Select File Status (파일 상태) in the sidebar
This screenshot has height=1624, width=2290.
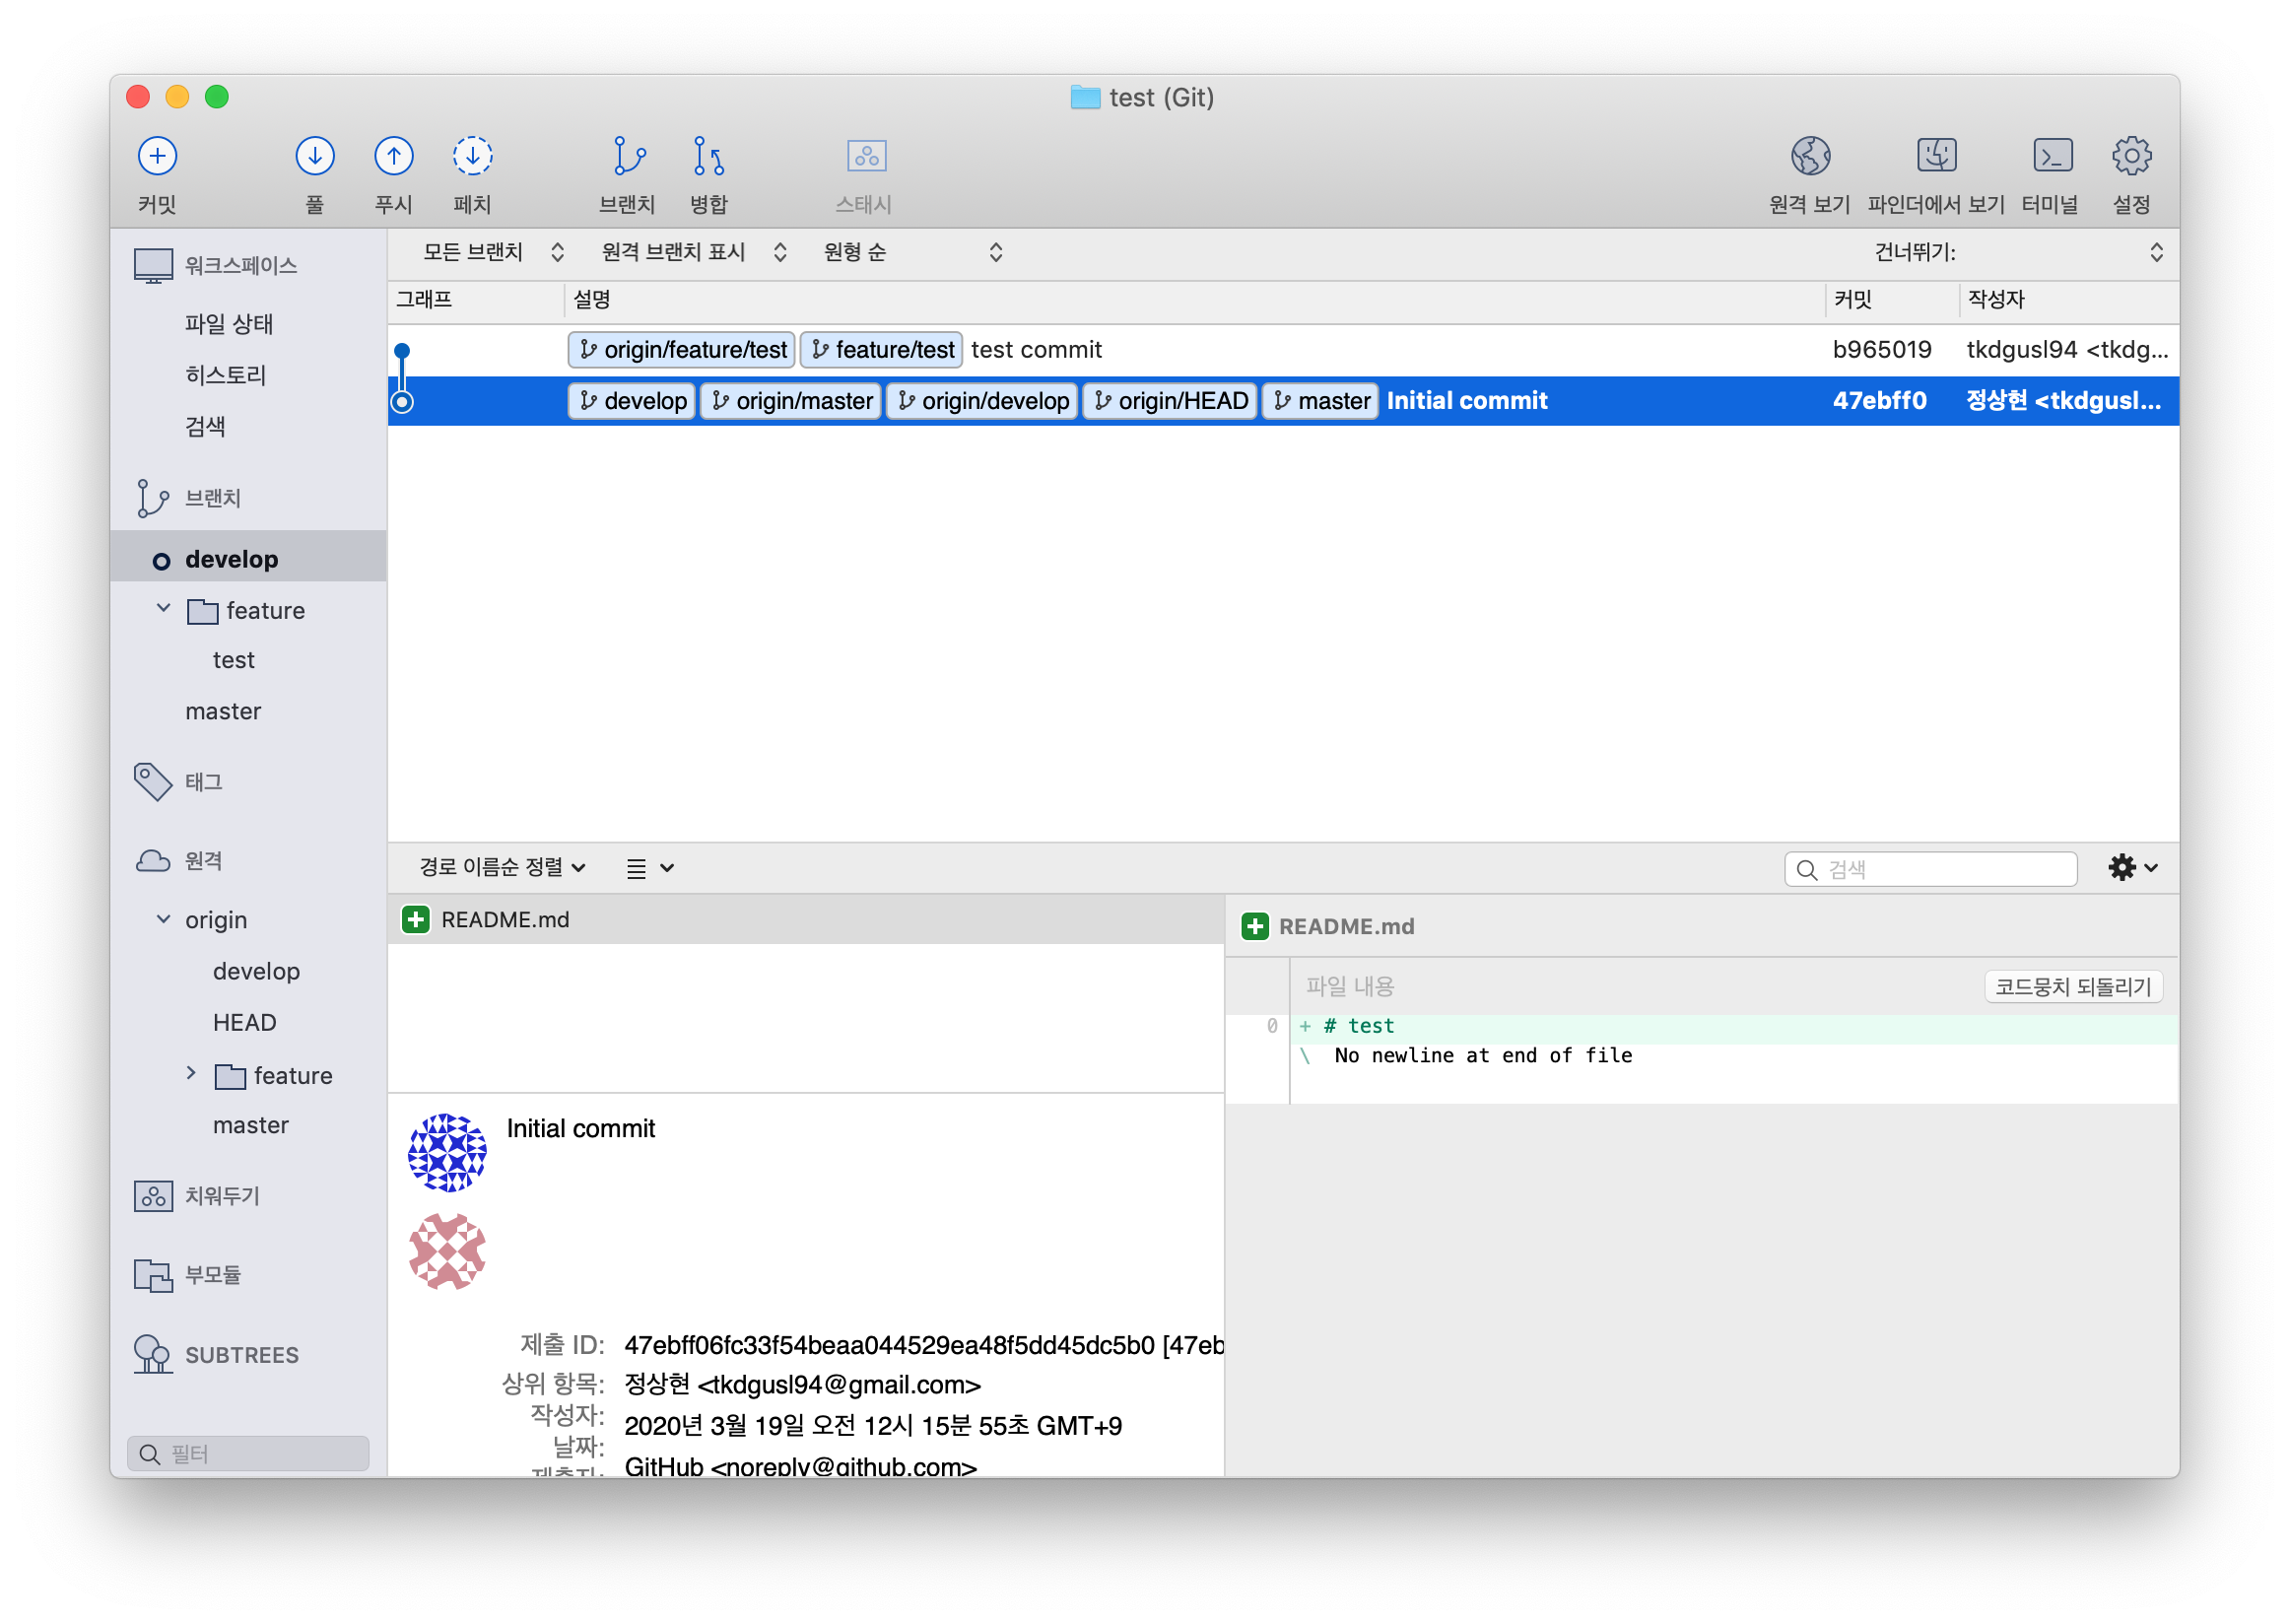click(229, 324)
